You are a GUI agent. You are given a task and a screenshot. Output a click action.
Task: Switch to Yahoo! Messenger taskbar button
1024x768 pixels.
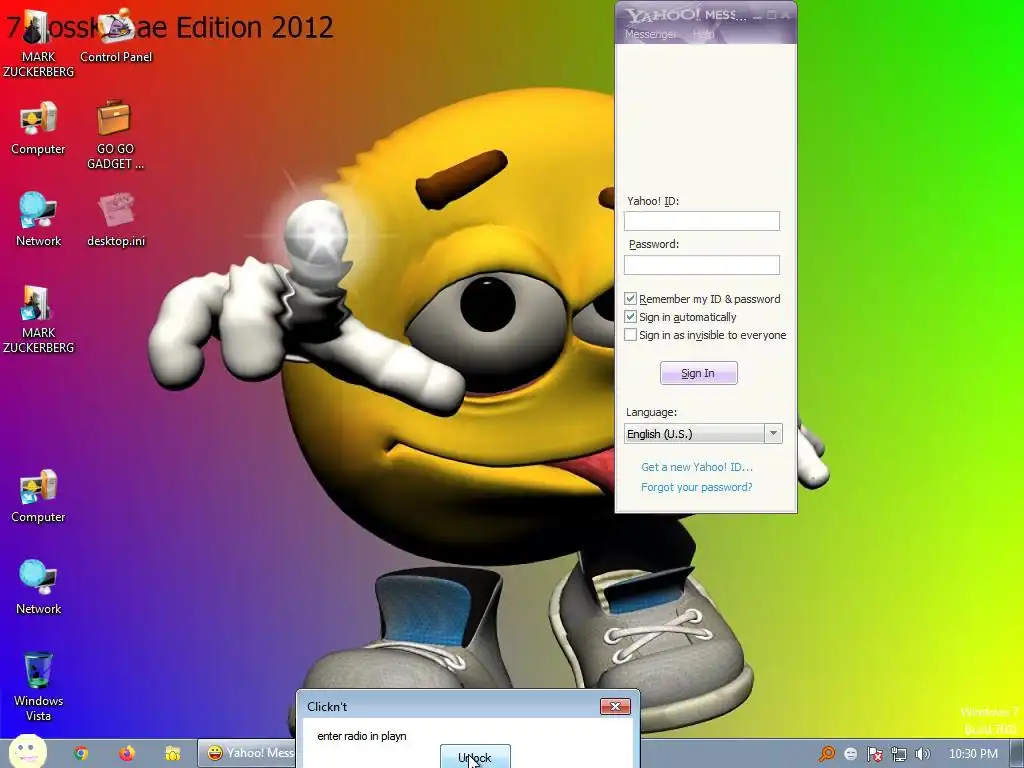pos(247,753)
